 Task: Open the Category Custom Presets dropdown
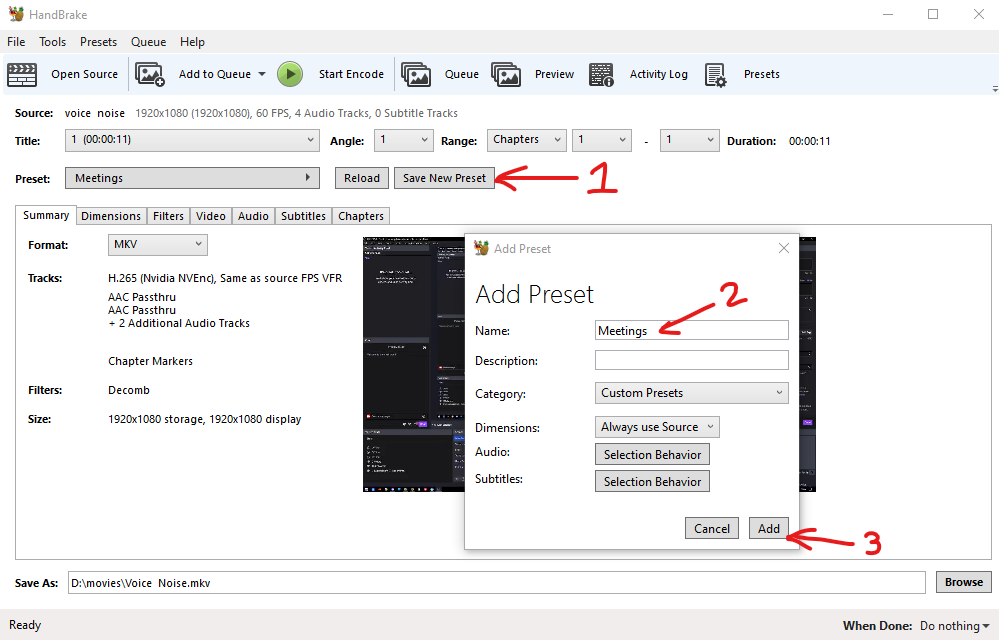coord(691,393)
